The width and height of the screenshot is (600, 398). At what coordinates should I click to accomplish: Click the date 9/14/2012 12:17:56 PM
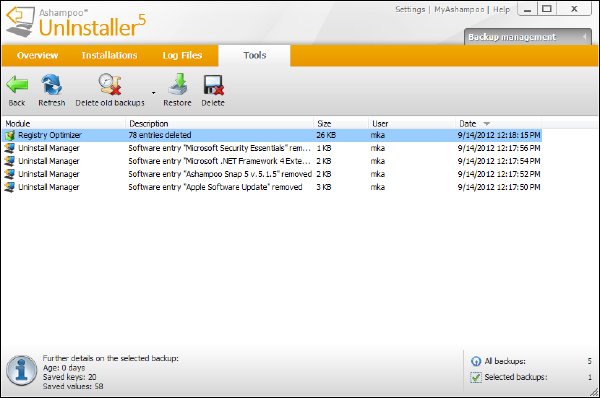499,148
